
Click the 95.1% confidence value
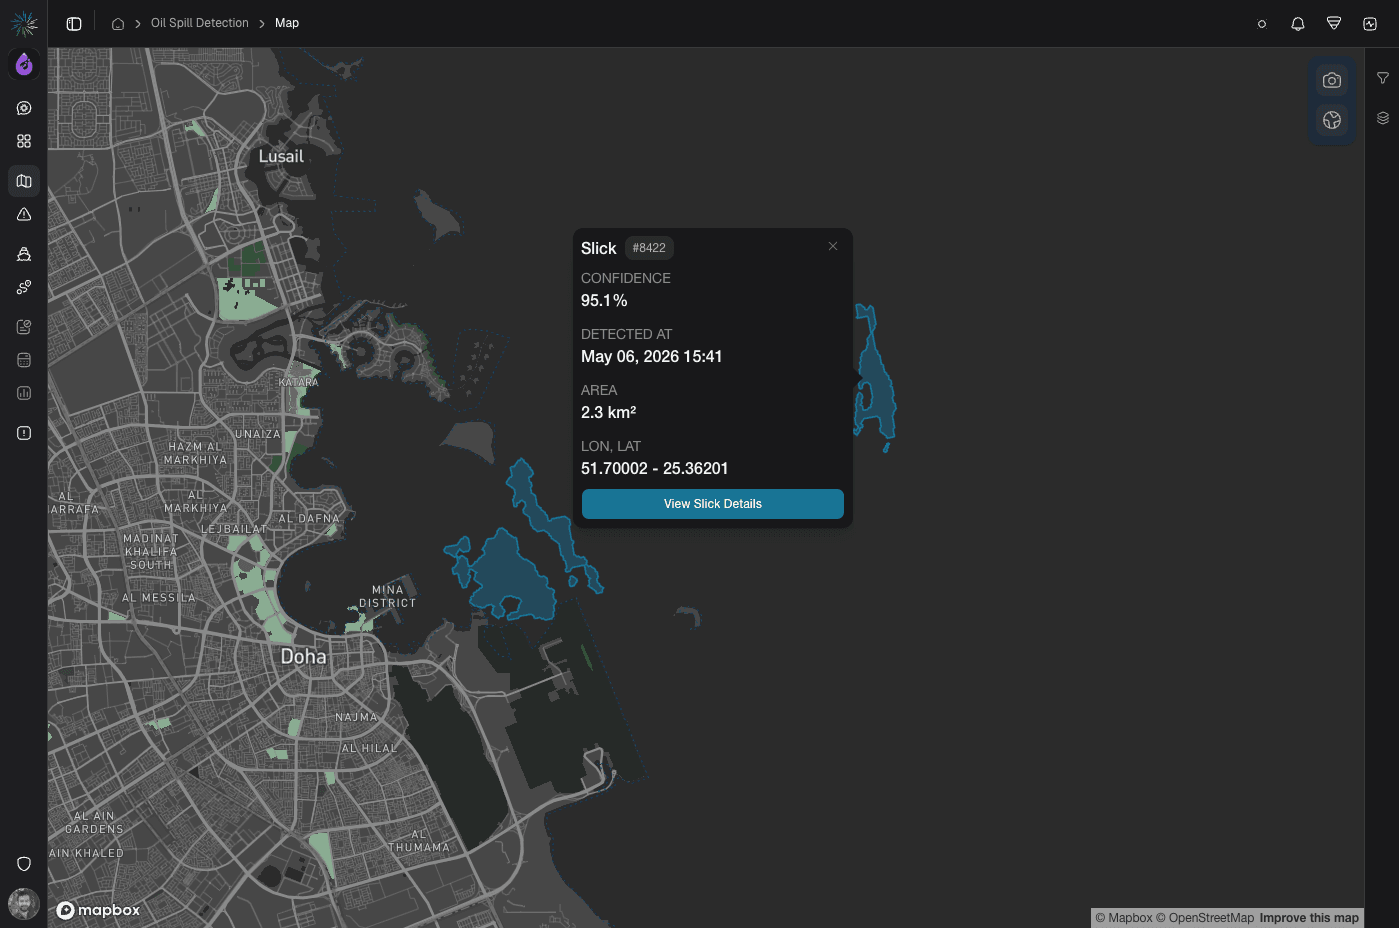[x=604, y=301]
